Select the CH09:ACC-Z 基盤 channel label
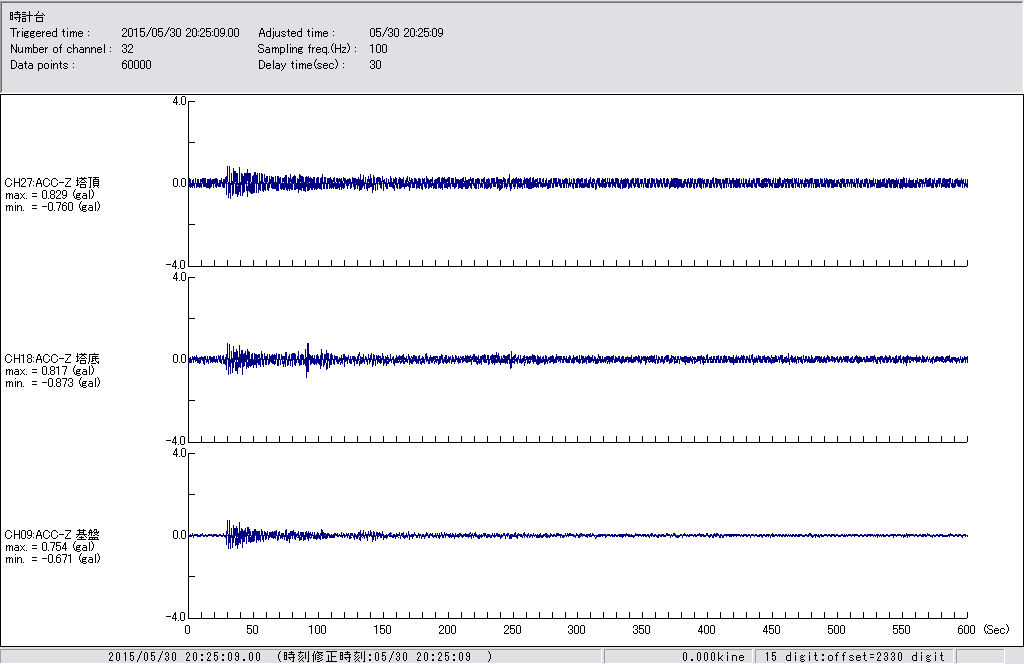The height and width of the screenshot is (664, 1024). (x=52, y=535)
